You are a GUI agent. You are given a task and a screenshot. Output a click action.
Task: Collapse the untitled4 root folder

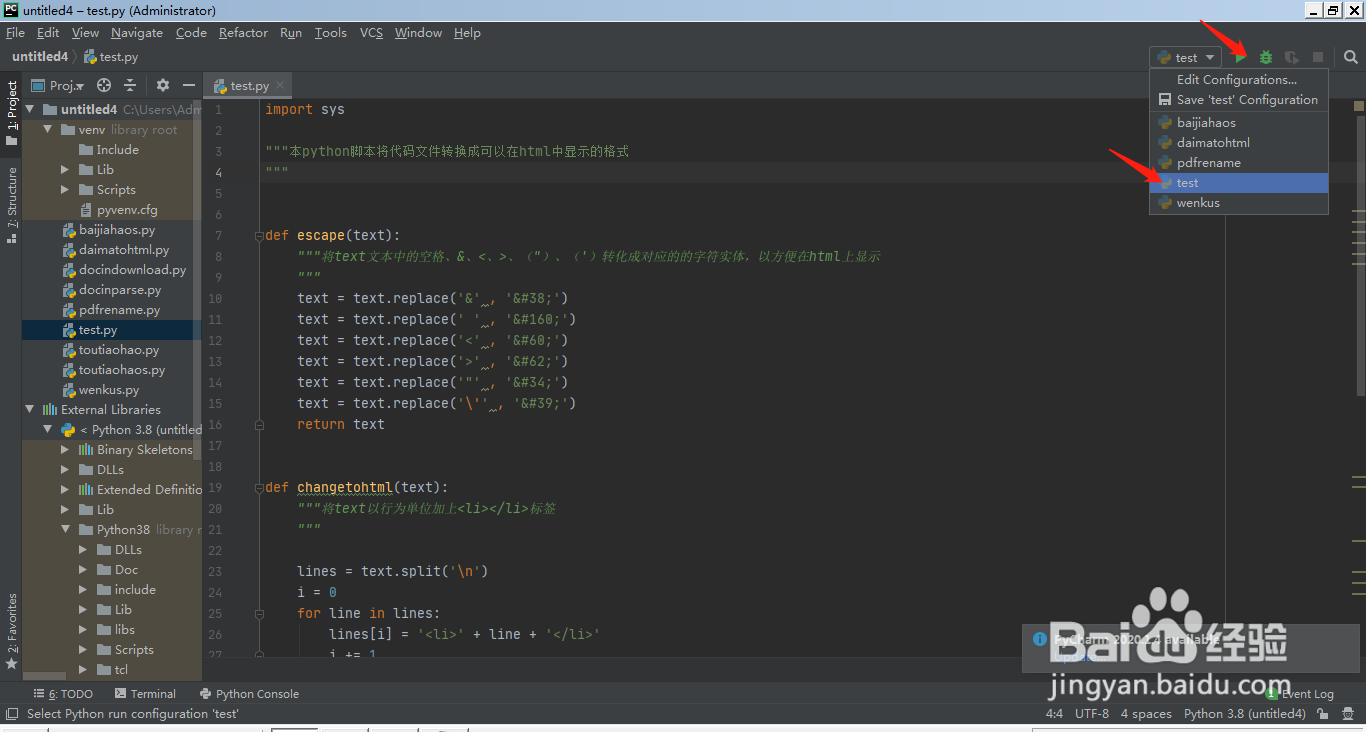point(29,110)
